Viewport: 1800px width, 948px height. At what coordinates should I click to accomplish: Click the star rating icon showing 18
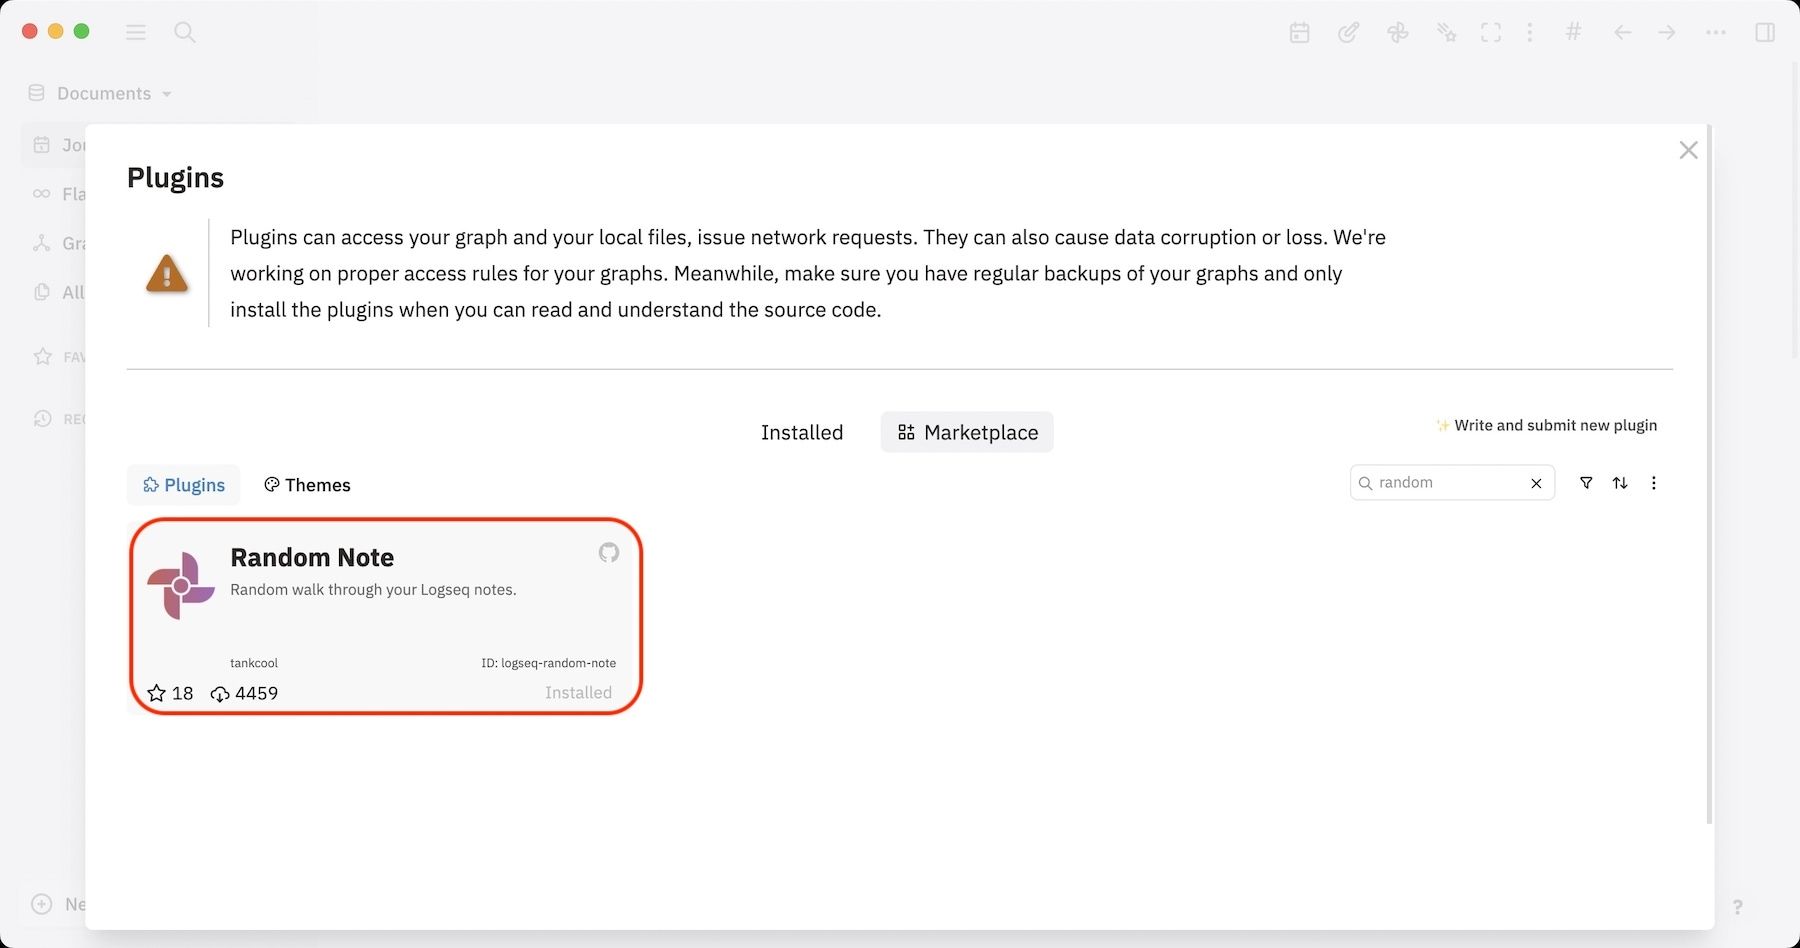click(157, 693)
